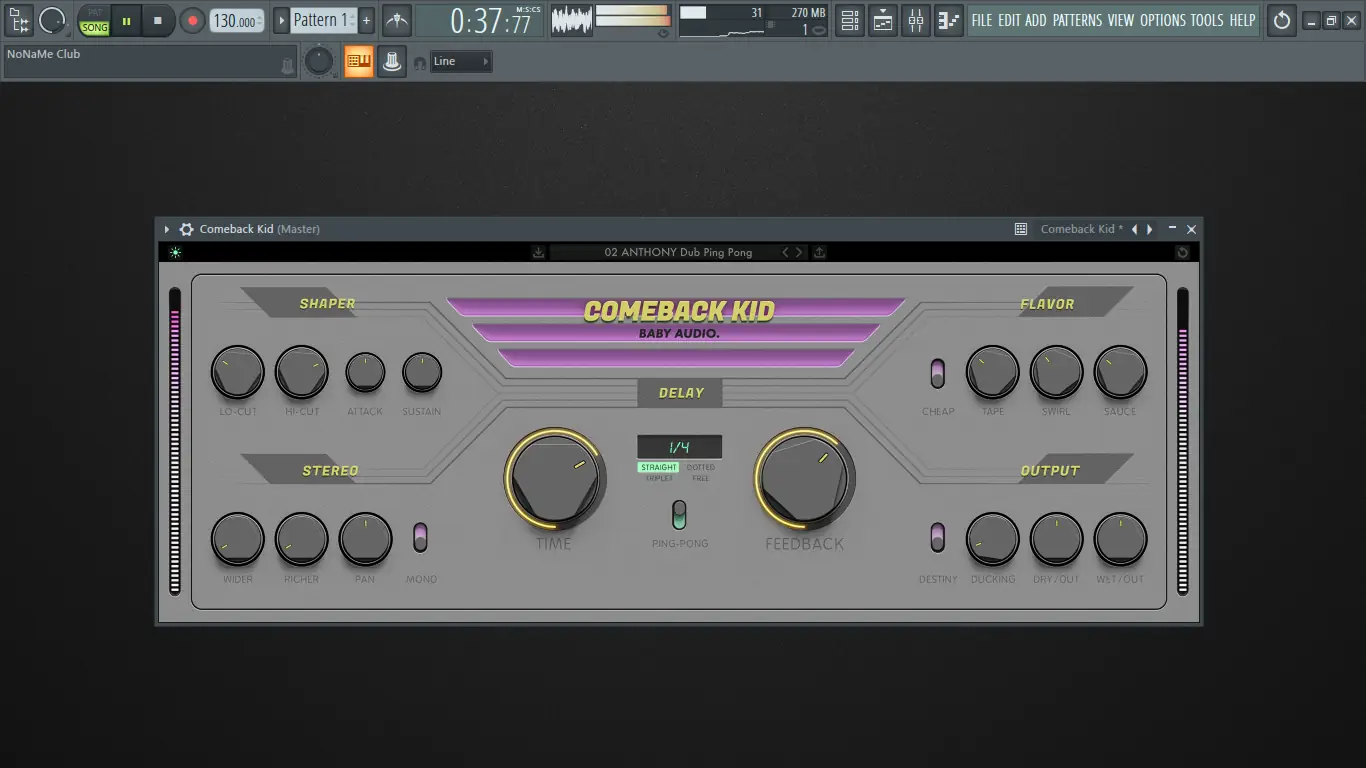Open the metronome/tempo tapper icon

coord(397,20)
